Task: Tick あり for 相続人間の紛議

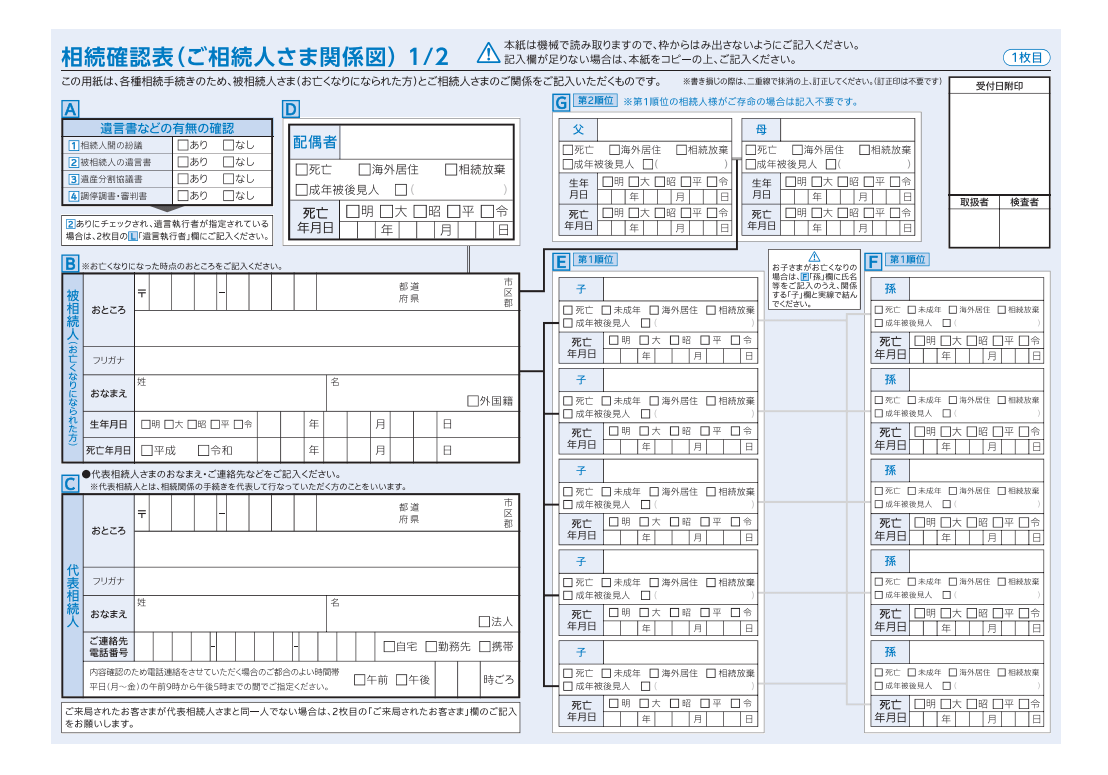Action: coord(183,145)
